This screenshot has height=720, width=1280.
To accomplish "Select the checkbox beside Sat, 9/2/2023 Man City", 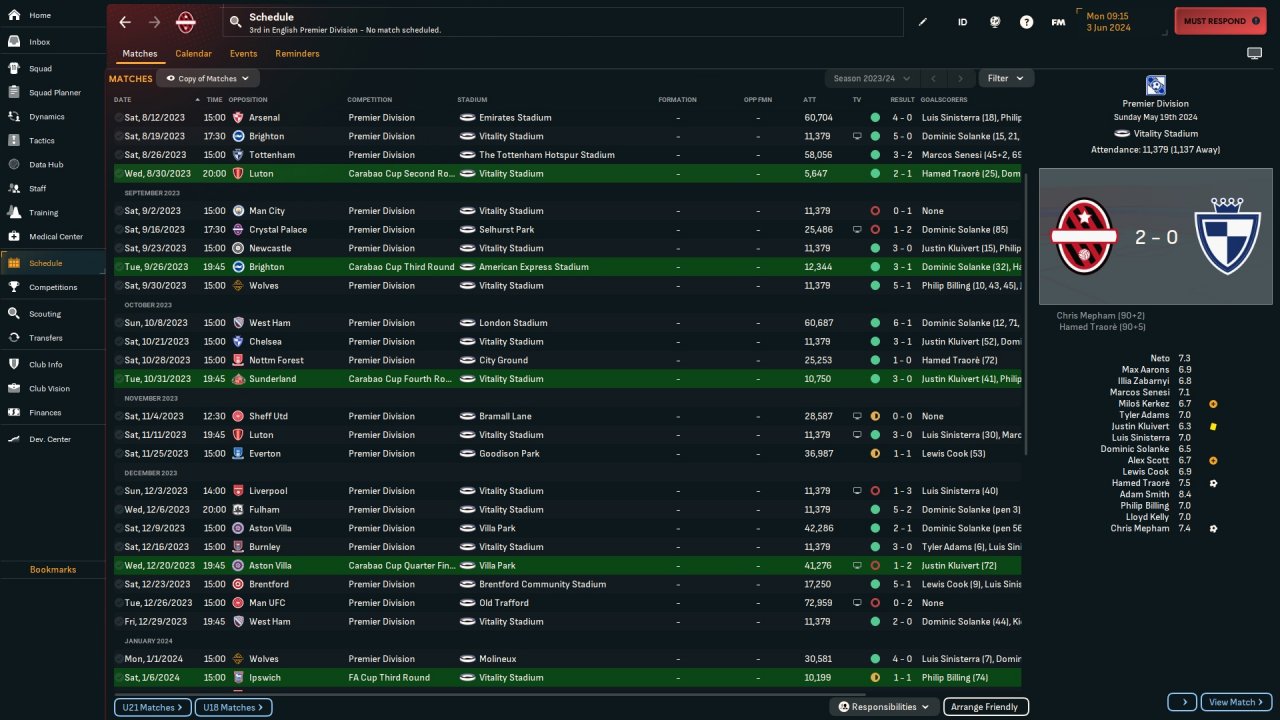I will click(119, 211).
